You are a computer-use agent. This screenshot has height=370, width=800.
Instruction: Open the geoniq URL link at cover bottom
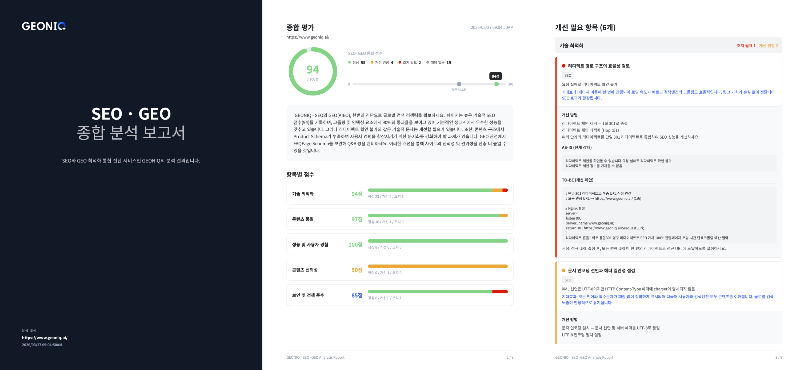point(44,337)
